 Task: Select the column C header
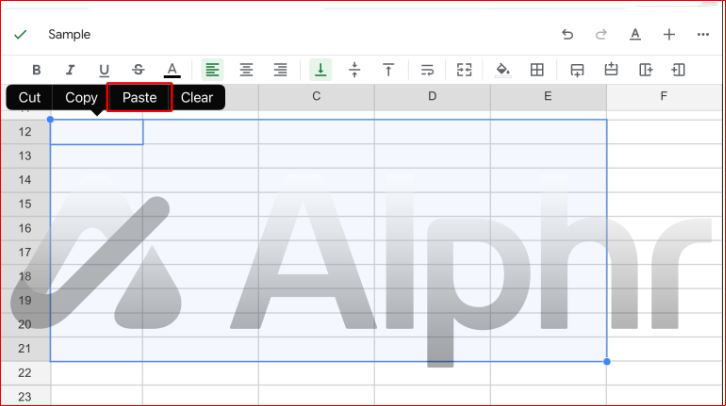(x=316, y=96)
